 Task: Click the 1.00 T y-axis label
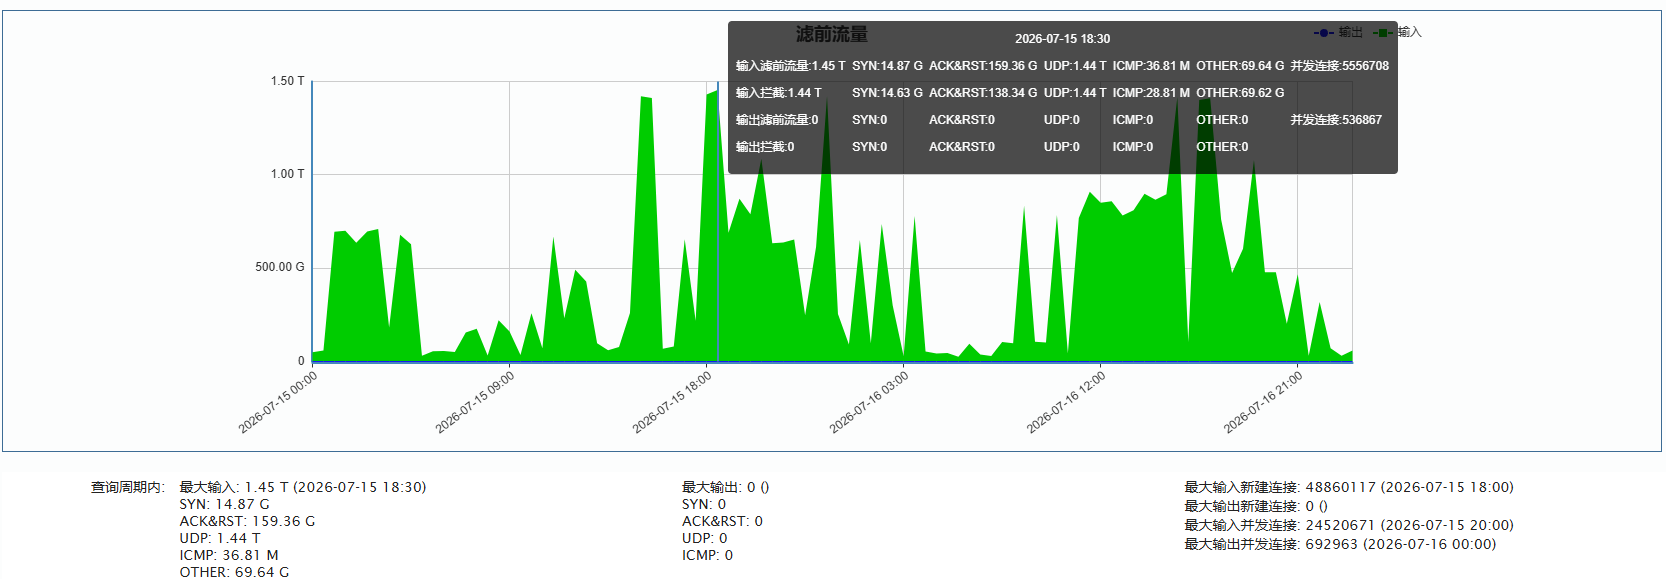click(x=287, y=174)
